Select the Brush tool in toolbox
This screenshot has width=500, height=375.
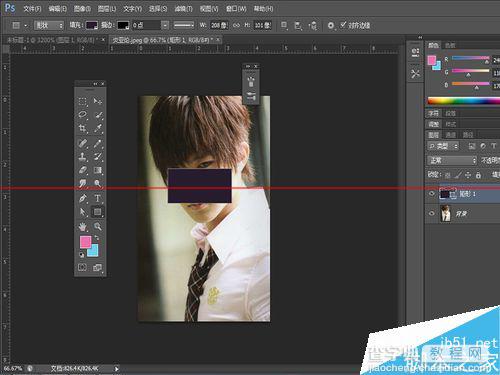click(x=97, y=143)
